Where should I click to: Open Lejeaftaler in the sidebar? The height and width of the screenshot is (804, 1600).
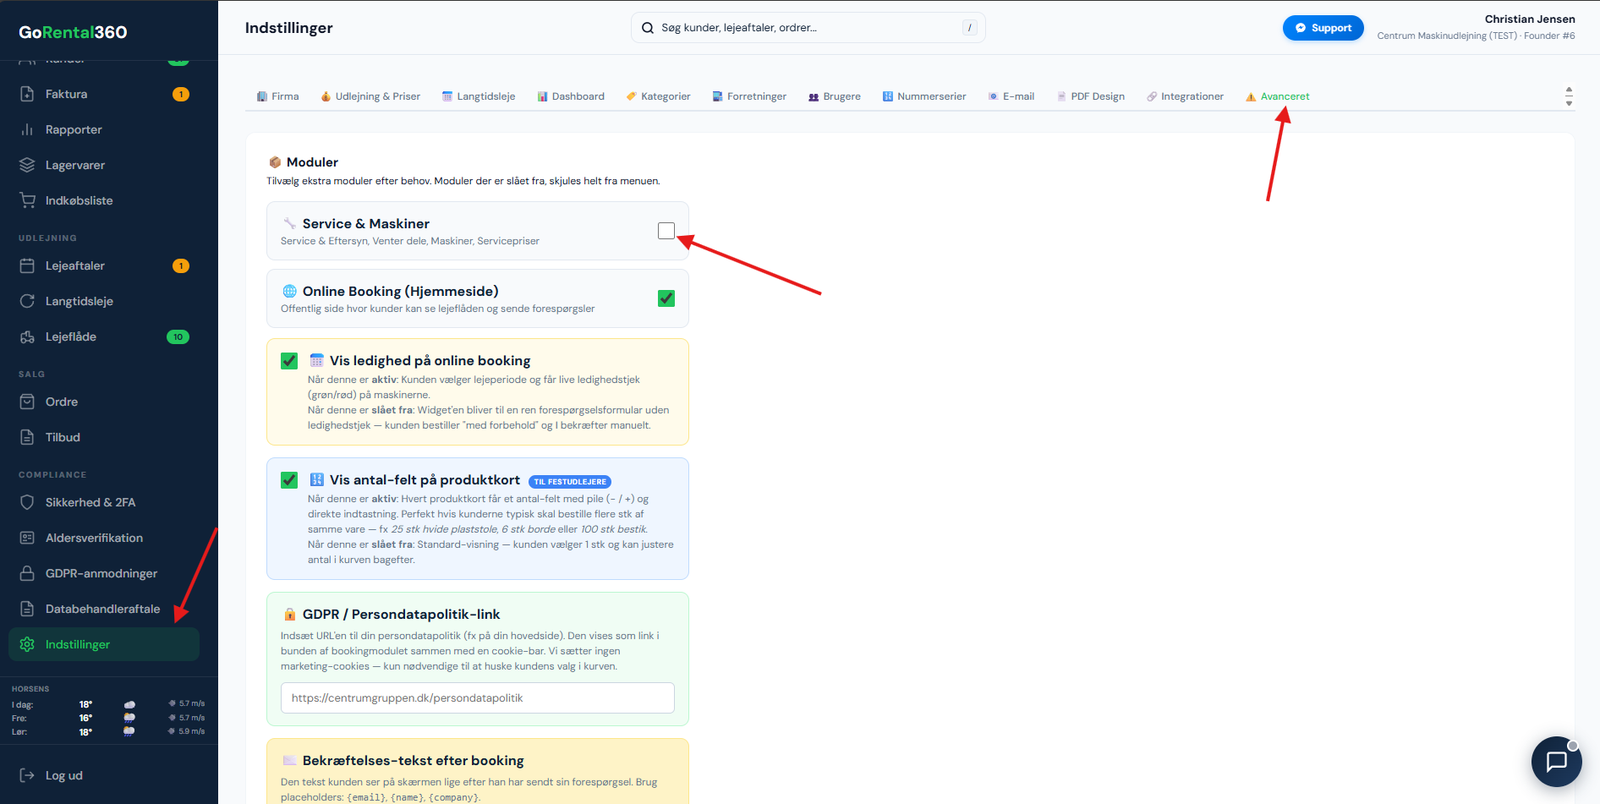coord(104,266)
